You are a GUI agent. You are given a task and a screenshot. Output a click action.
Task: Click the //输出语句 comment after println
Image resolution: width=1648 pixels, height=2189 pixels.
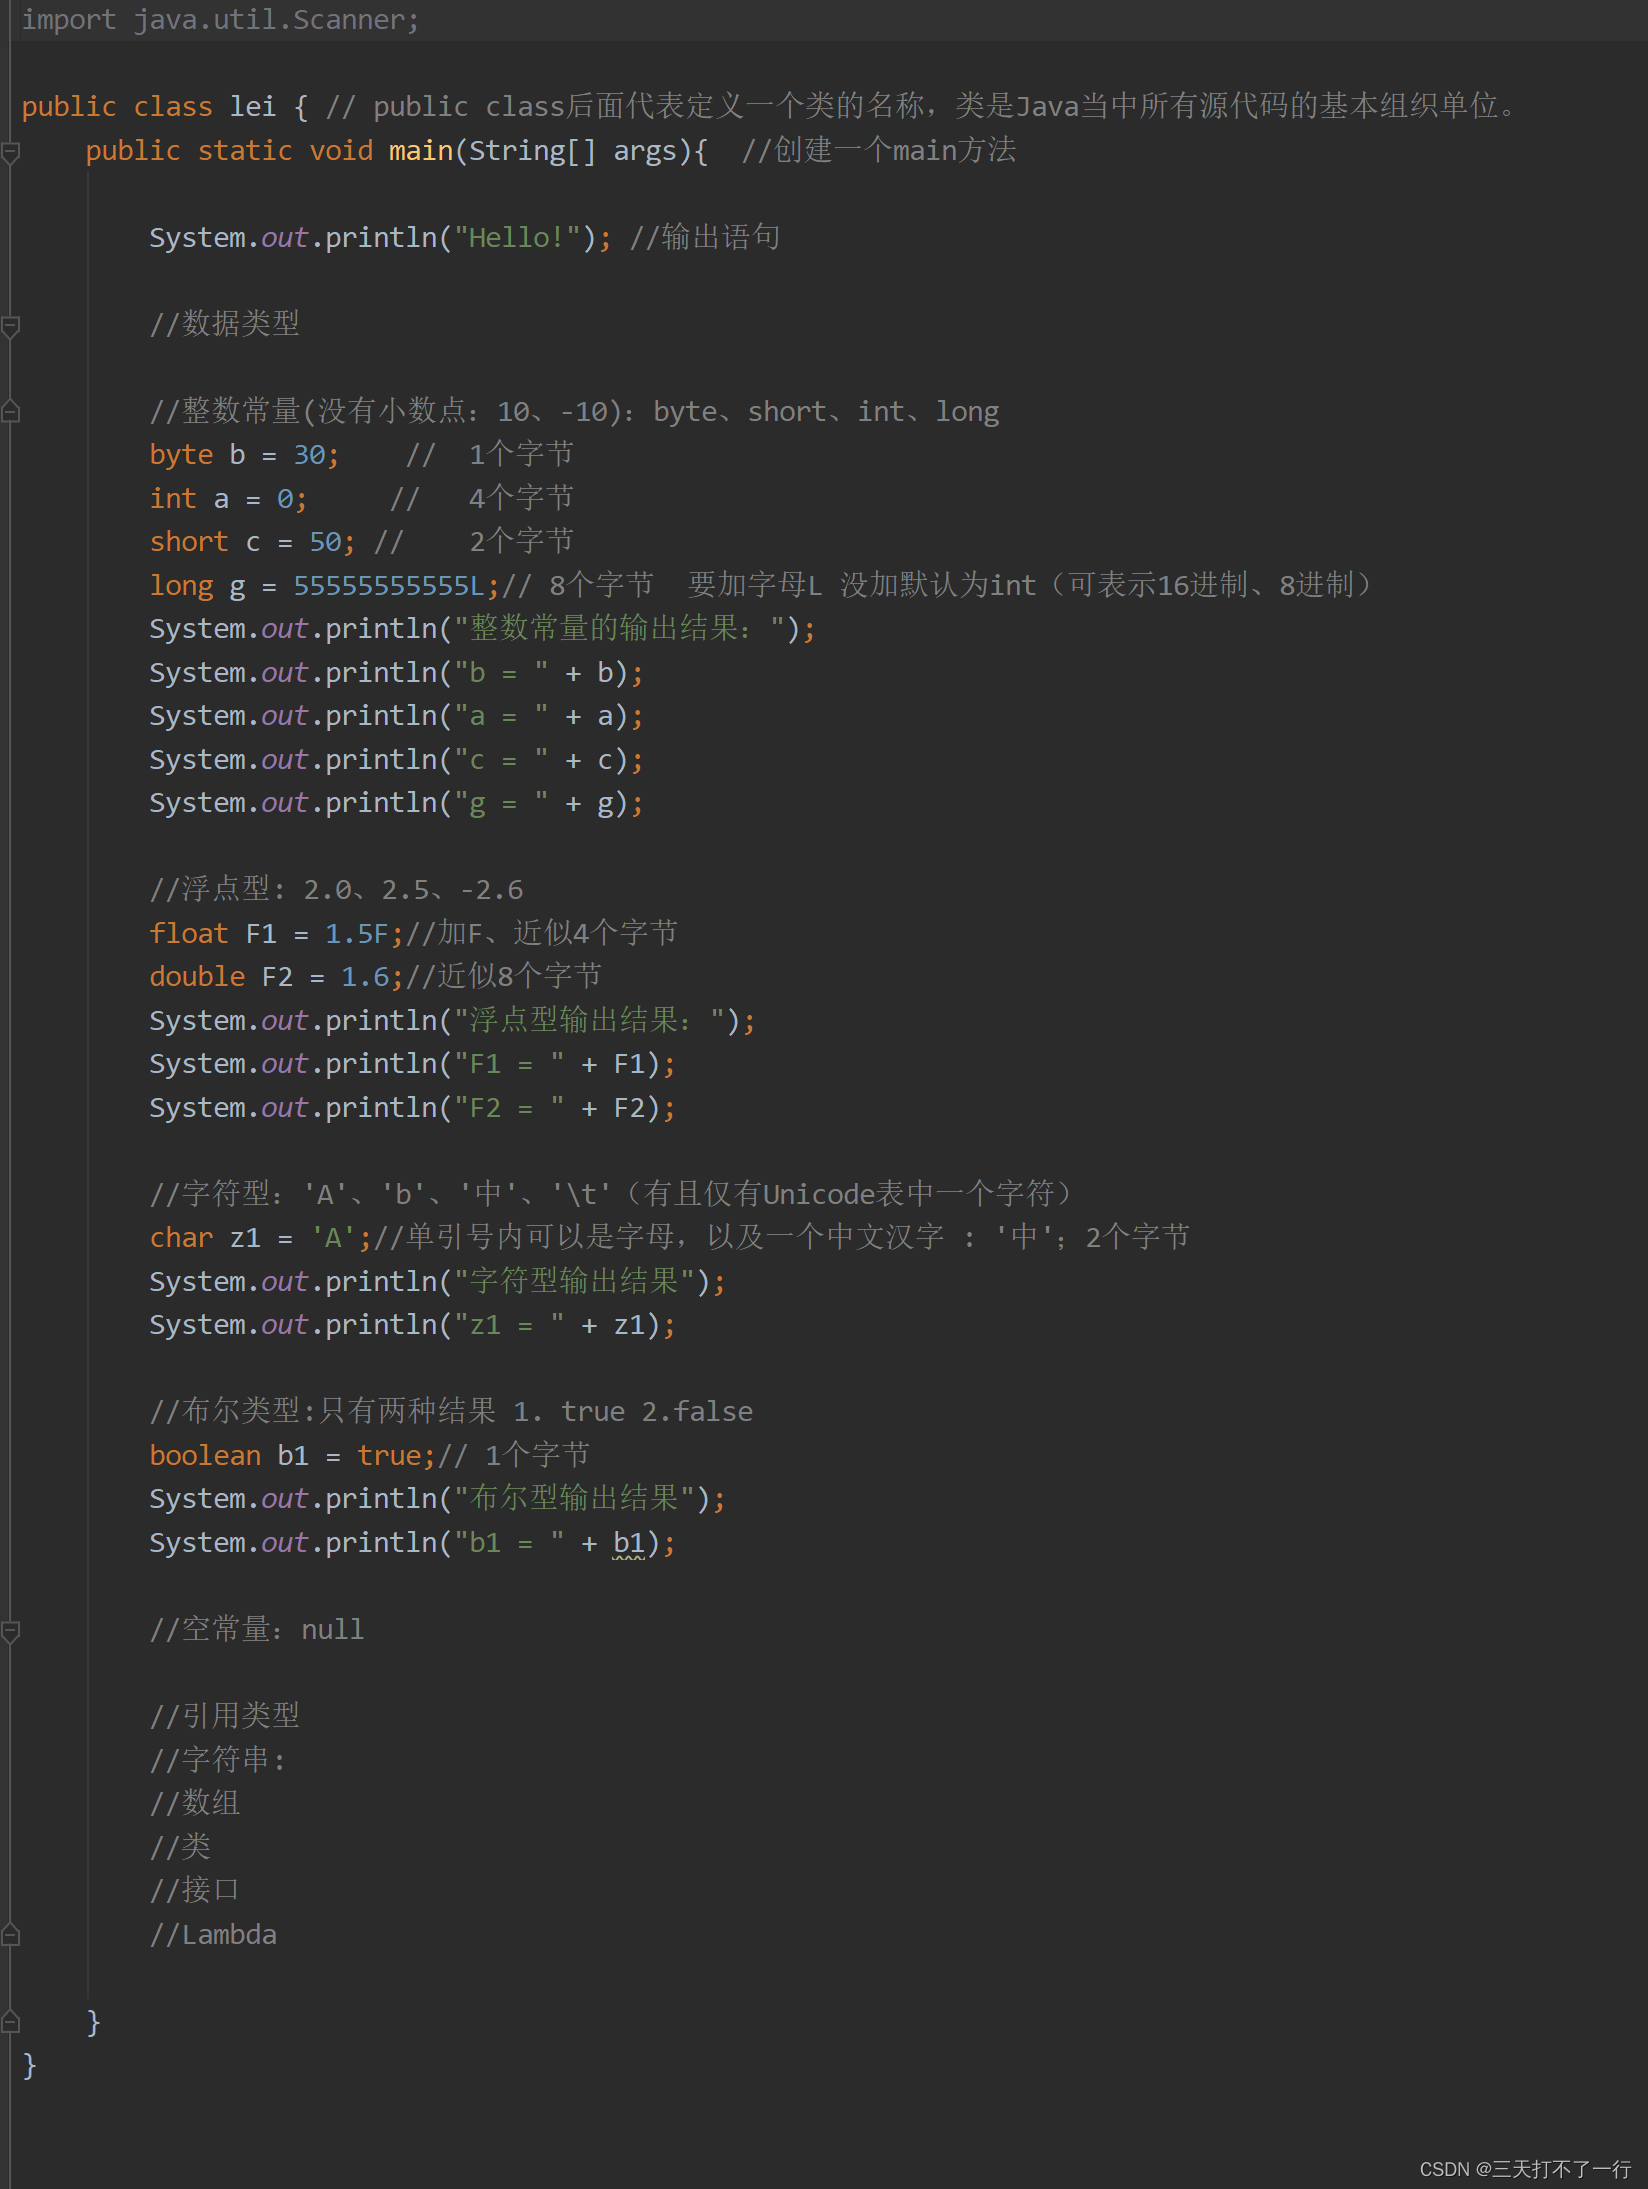click(x=704, y=237)
